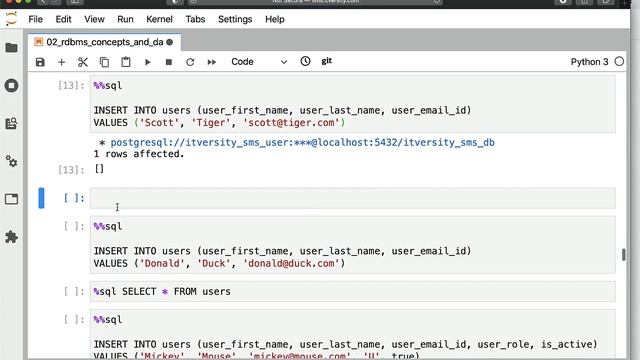Close the notebook tab via unsaved dot
Image resolution: width=640 pixels, height=360 pixels.
point(170,42)
